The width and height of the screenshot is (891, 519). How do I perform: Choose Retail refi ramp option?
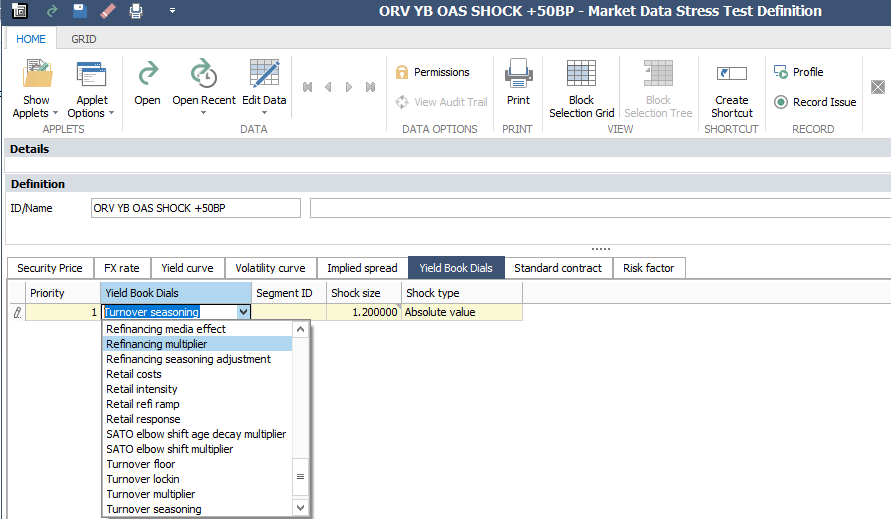[197, 404]
